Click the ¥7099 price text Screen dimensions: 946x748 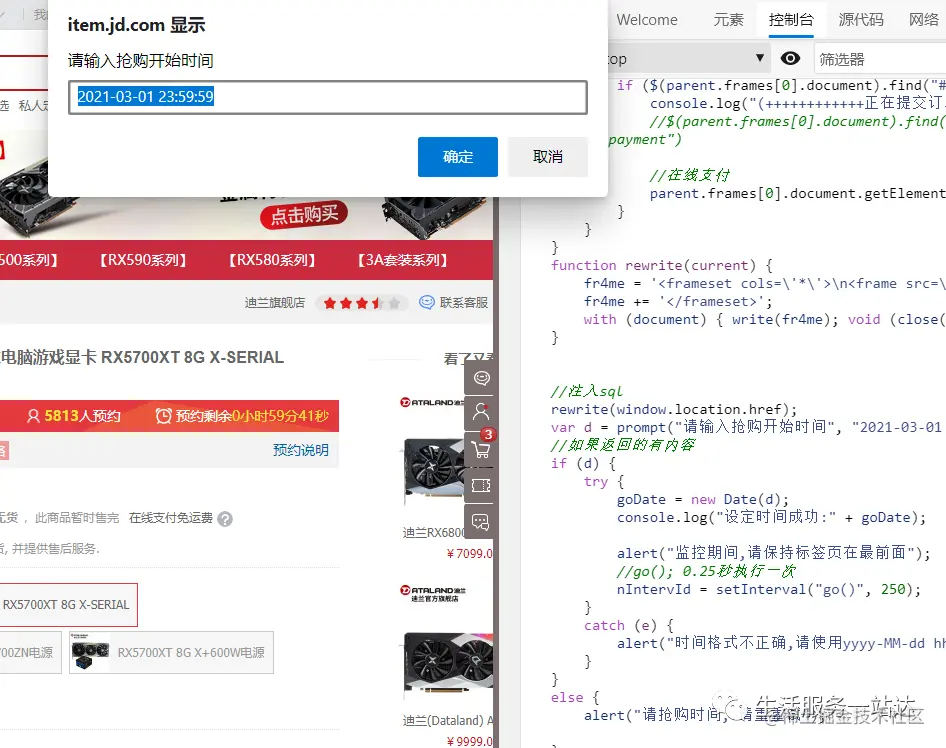pyautogui.click(x=469, y=554)
